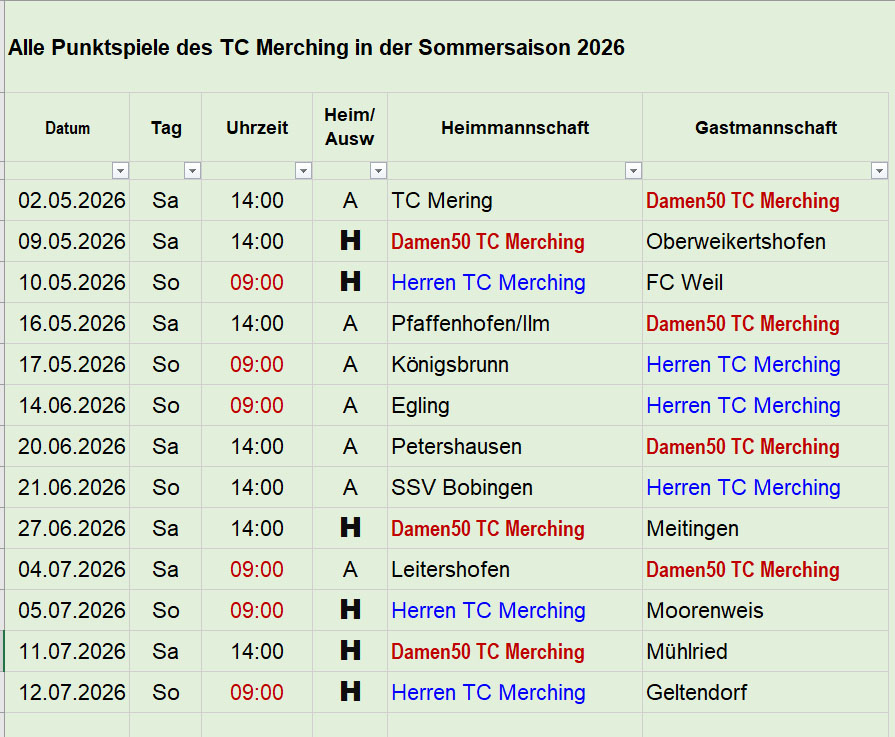
Task: Expand the Uhrzeit filter arrow
Action: coord(303,171)
